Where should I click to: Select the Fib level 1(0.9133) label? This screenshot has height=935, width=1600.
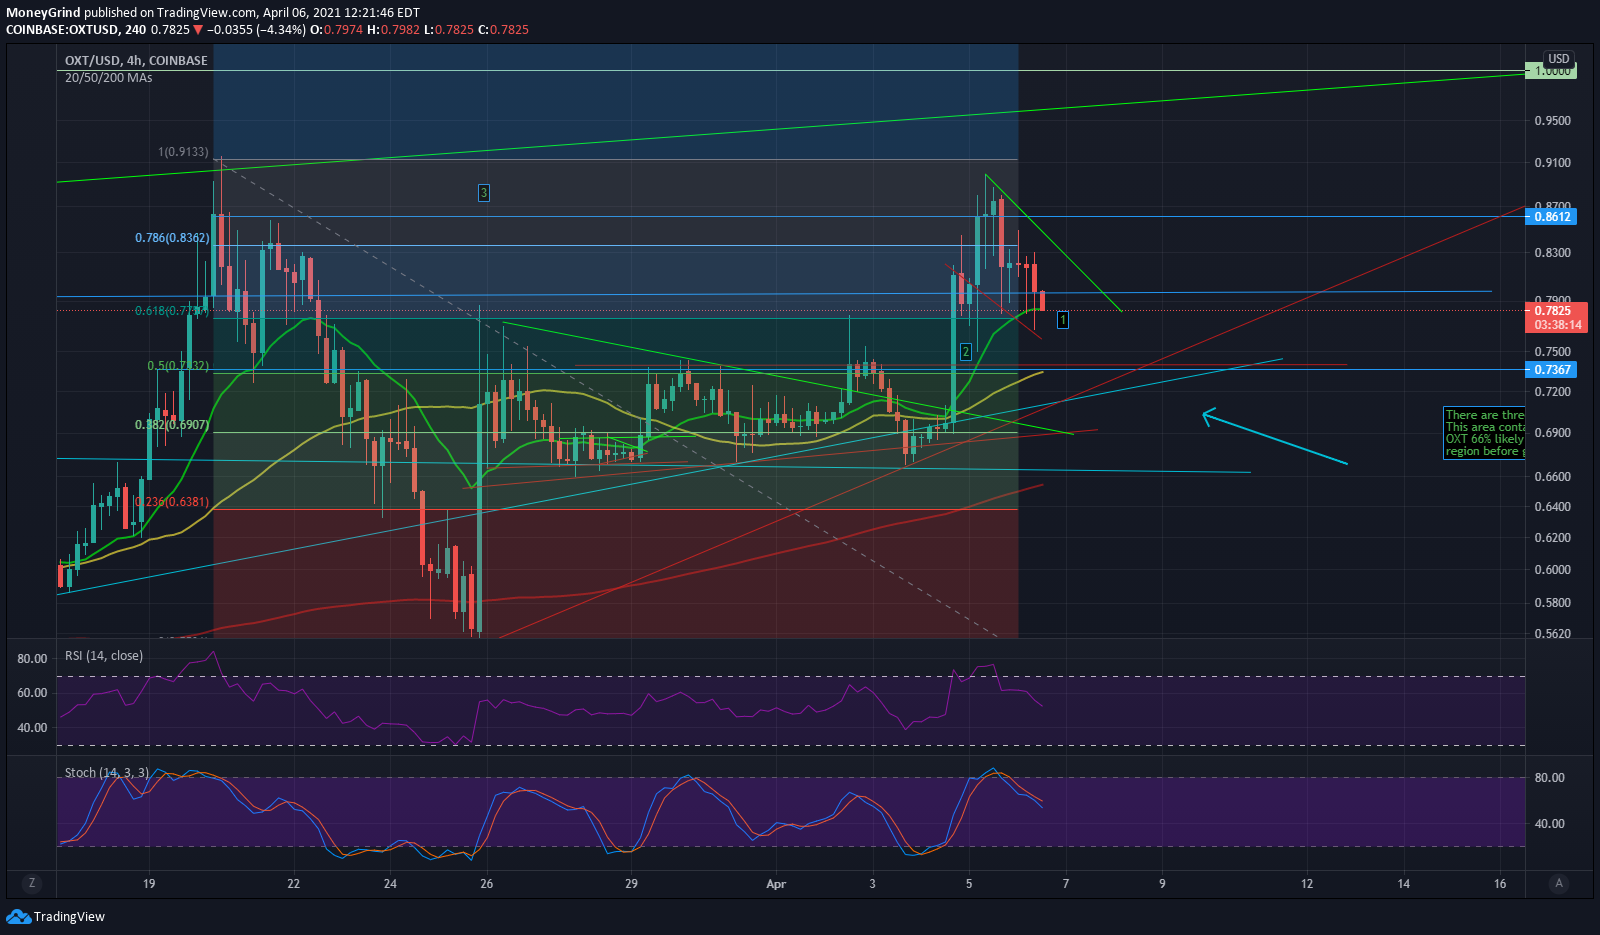pos(183,152)
